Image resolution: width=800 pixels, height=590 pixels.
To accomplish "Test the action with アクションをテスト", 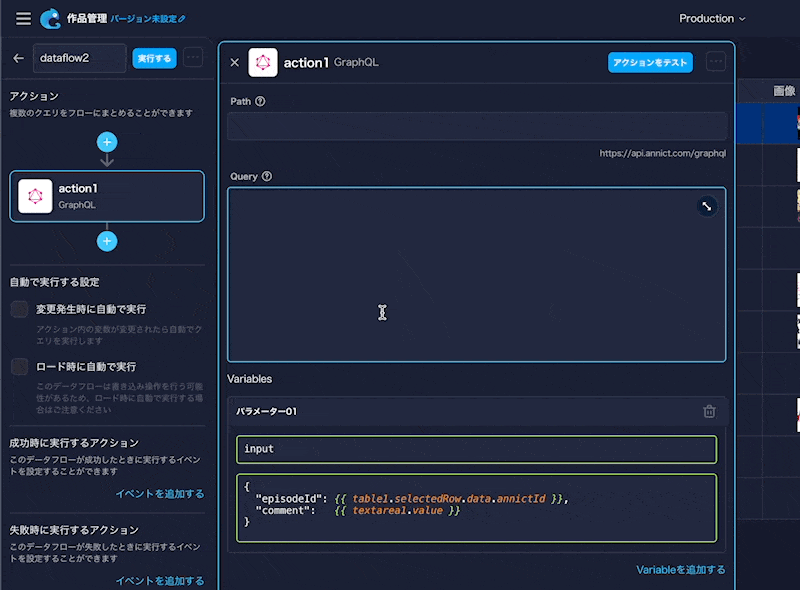I will click(x=650, y=62).
